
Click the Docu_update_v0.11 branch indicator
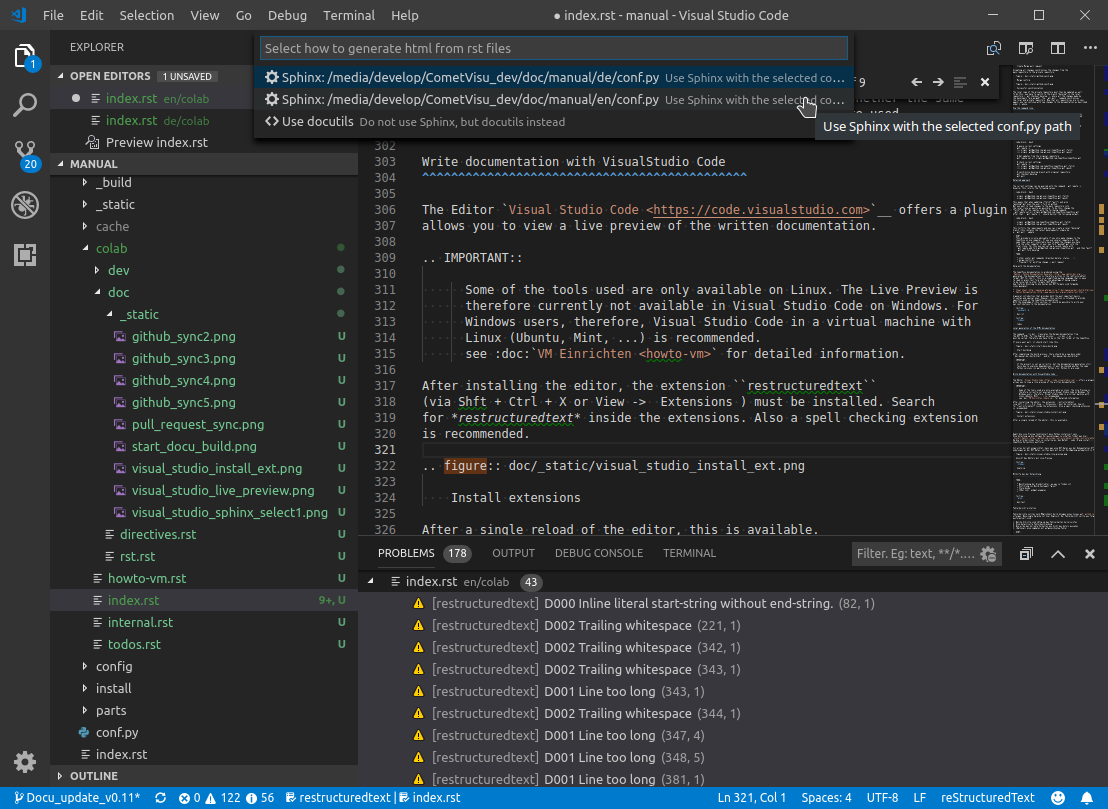click(77, 798)
